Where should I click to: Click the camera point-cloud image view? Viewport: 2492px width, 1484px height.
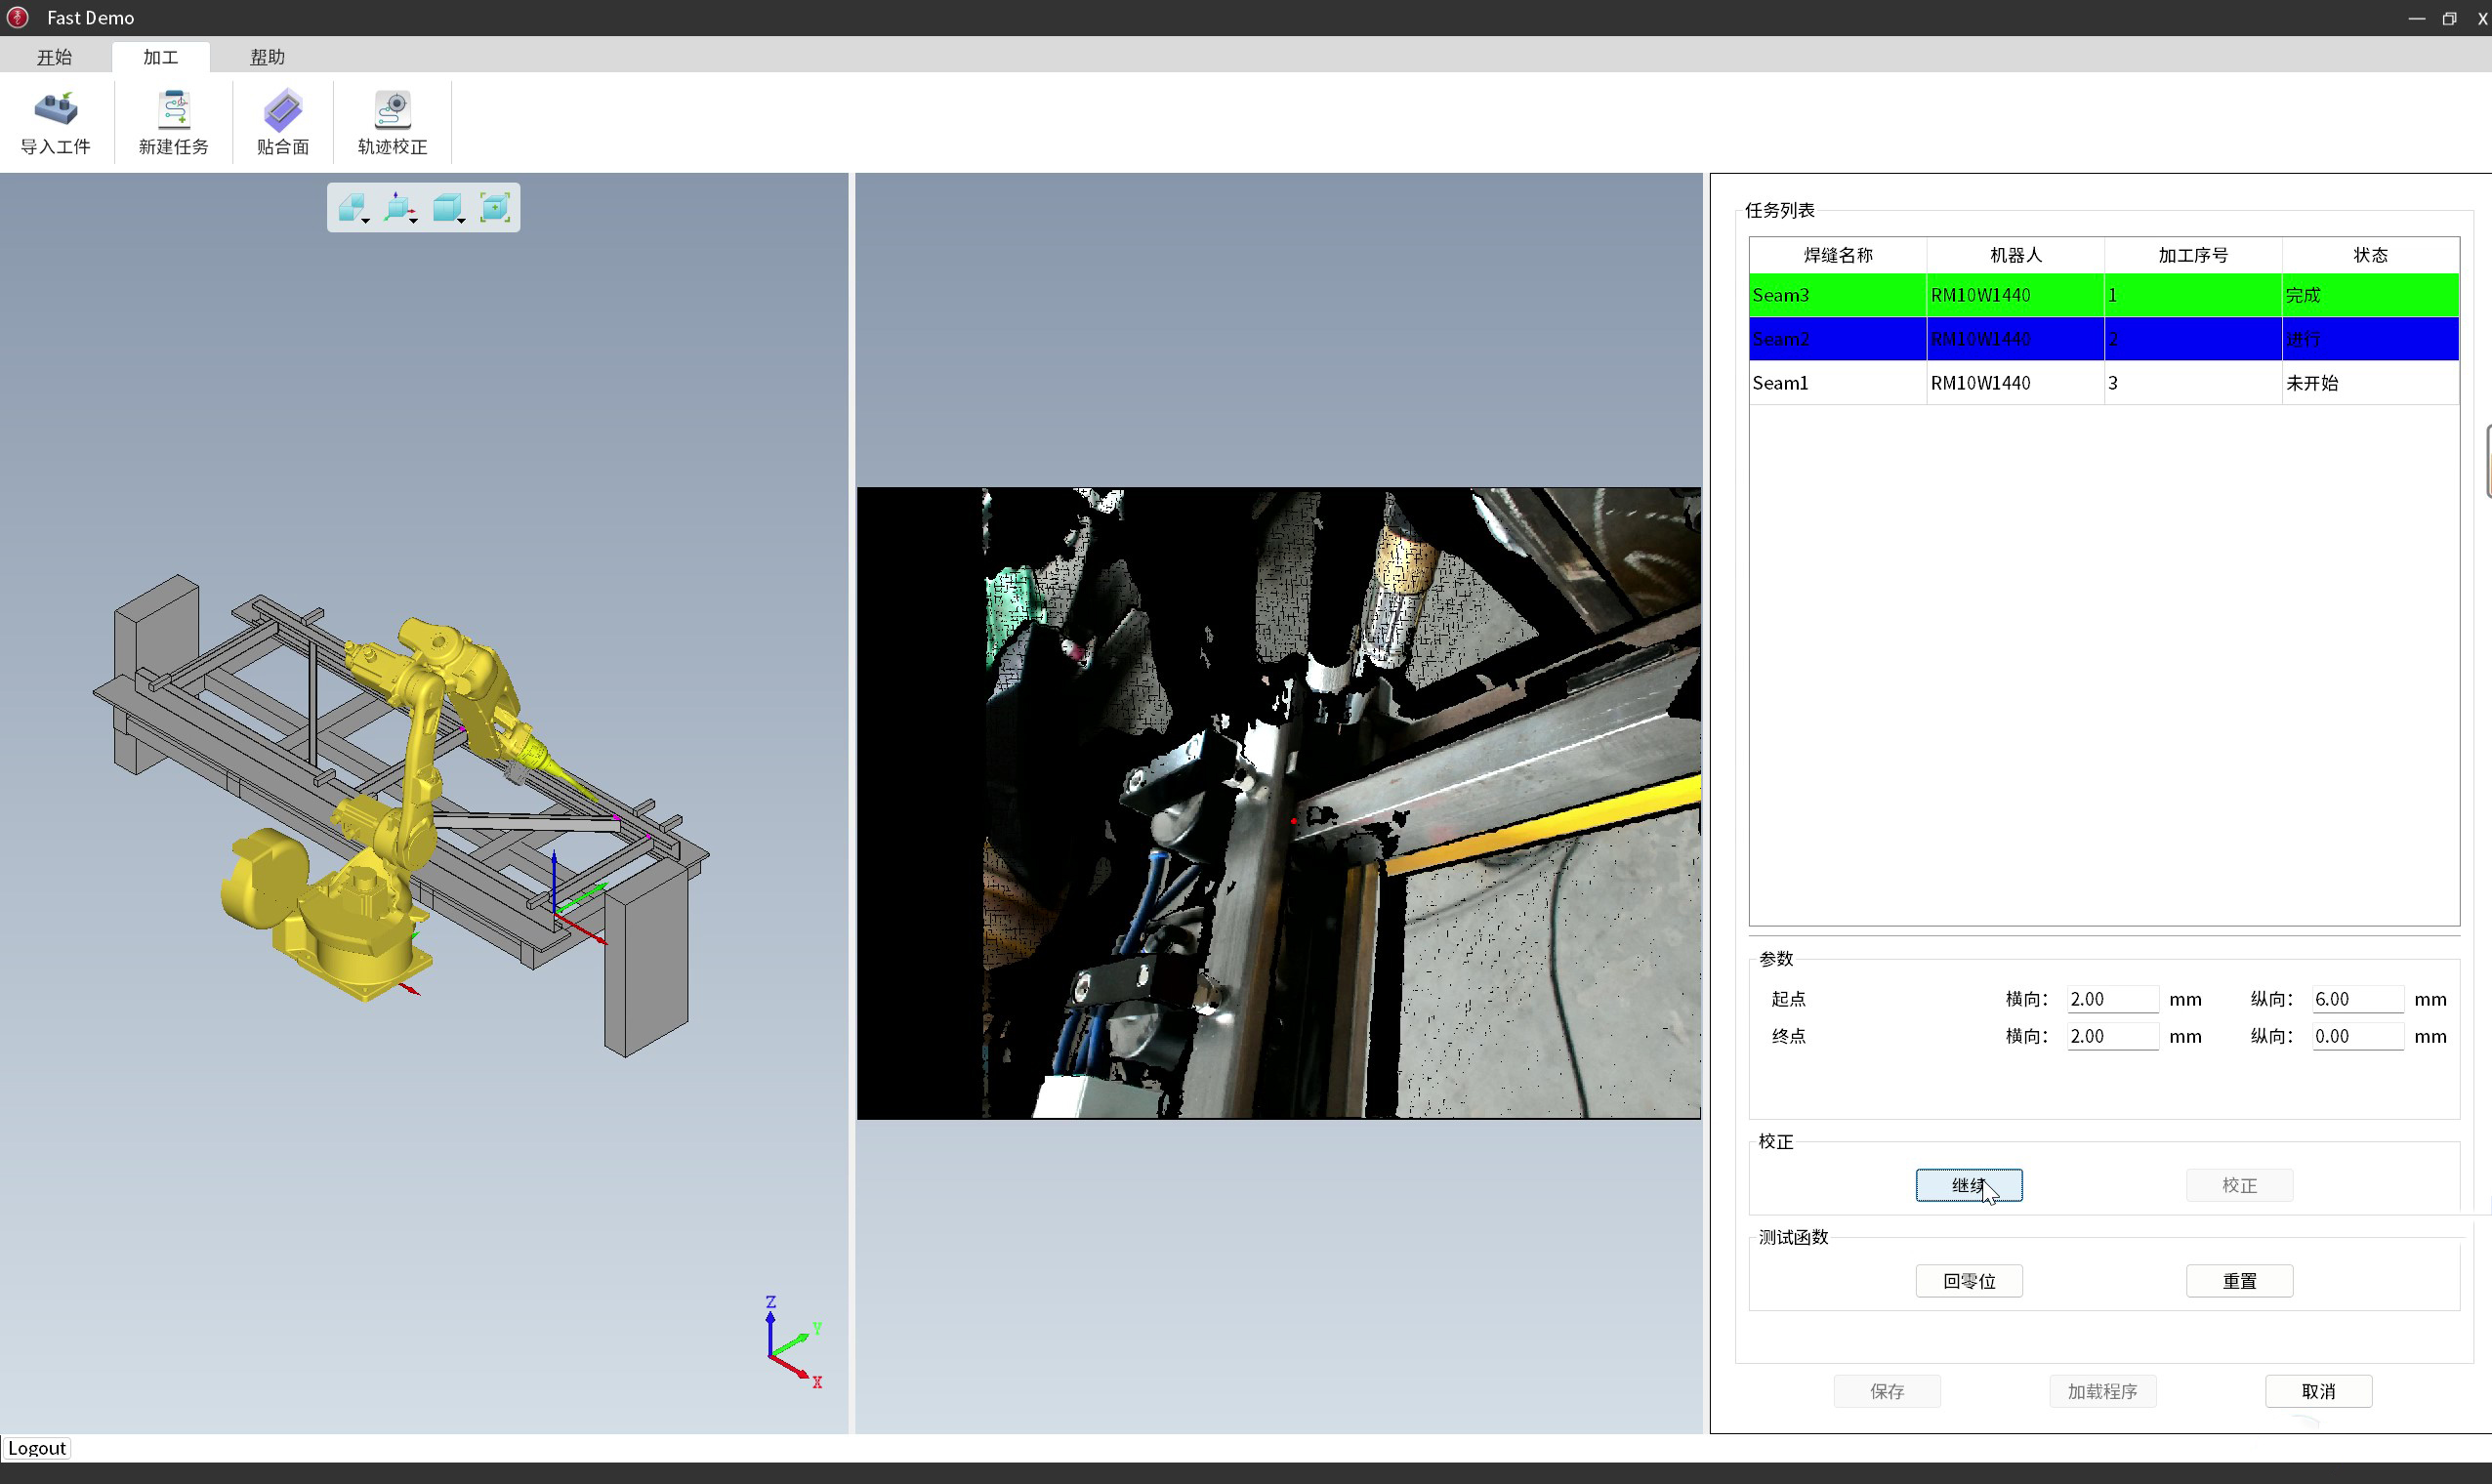pyautogui.click(x=1278, y=803)
